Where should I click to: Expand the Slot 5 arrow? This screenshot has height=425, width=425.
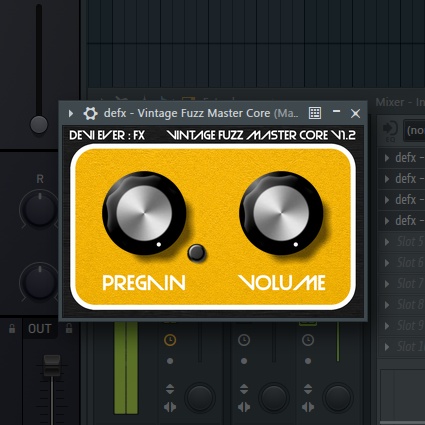click(387, 242)
